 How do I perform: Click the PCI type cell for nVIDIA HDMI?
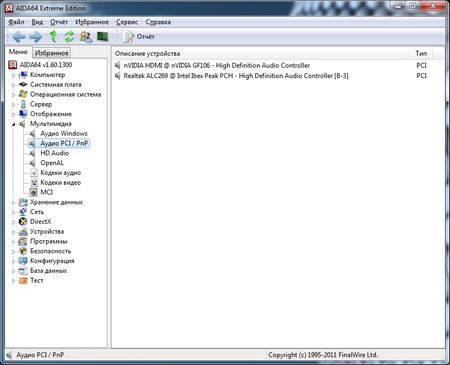point(421,65)
